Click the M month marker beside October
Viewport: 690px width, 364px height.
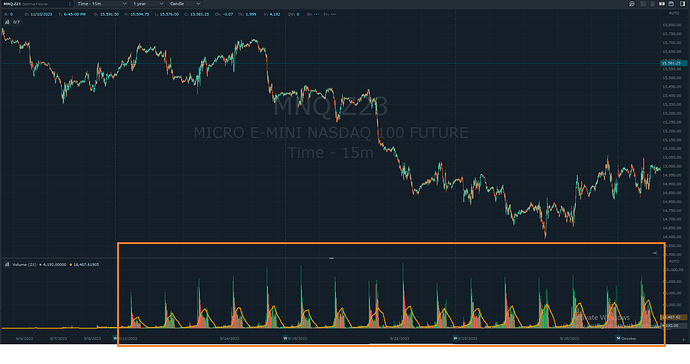[618, 338]
